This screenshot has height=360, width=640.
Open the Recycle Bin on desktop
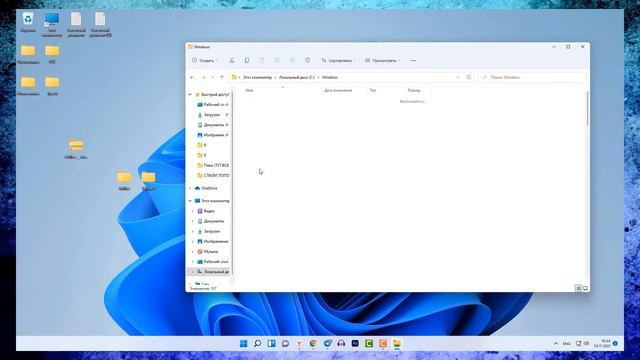tap(28, 21)
